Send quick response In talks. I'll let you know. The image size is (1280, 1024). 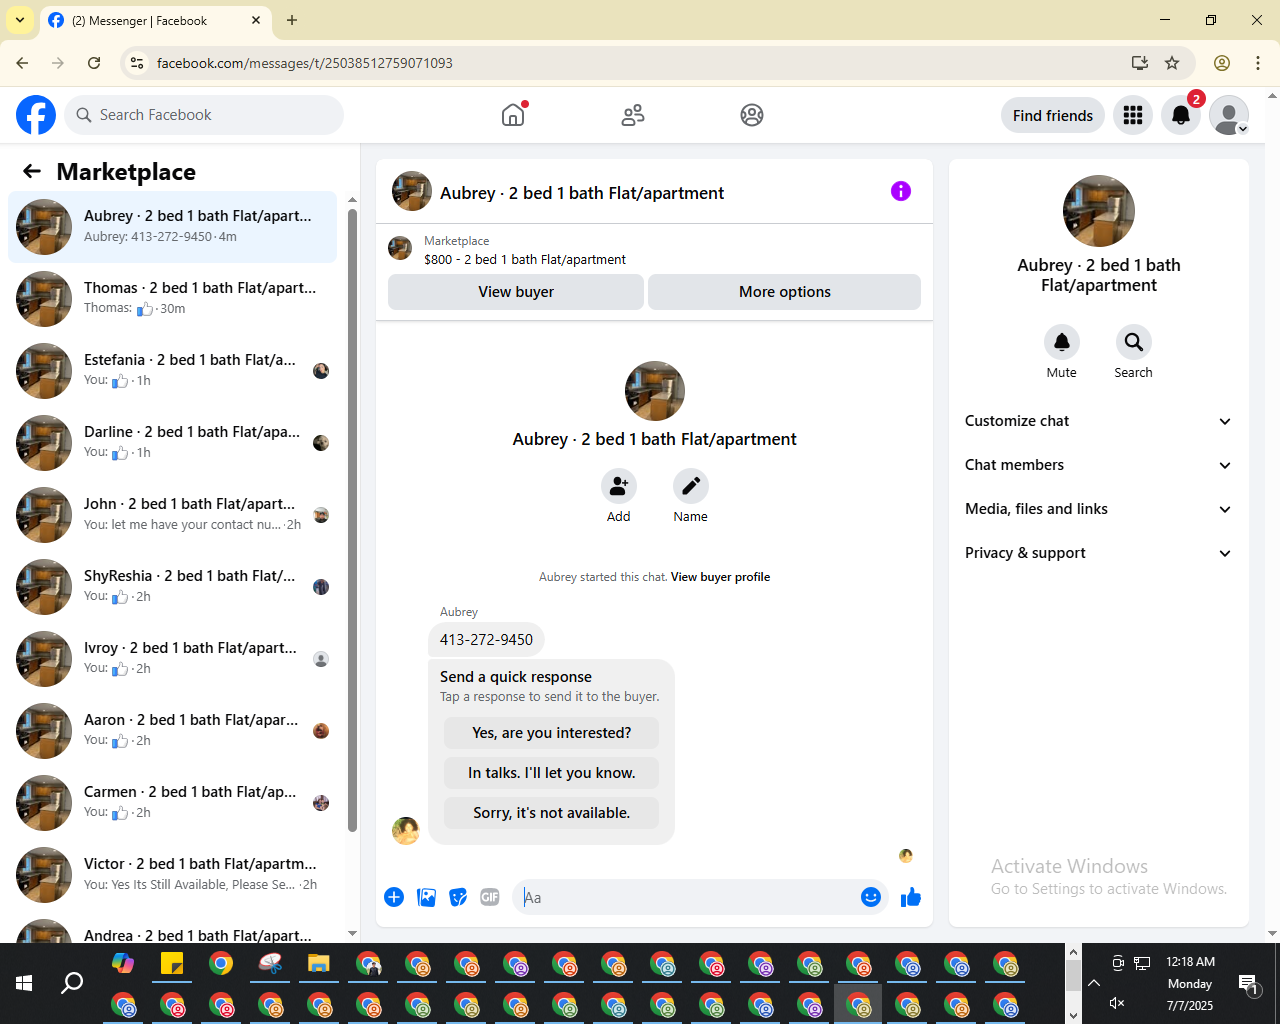[x=552, y=773]
